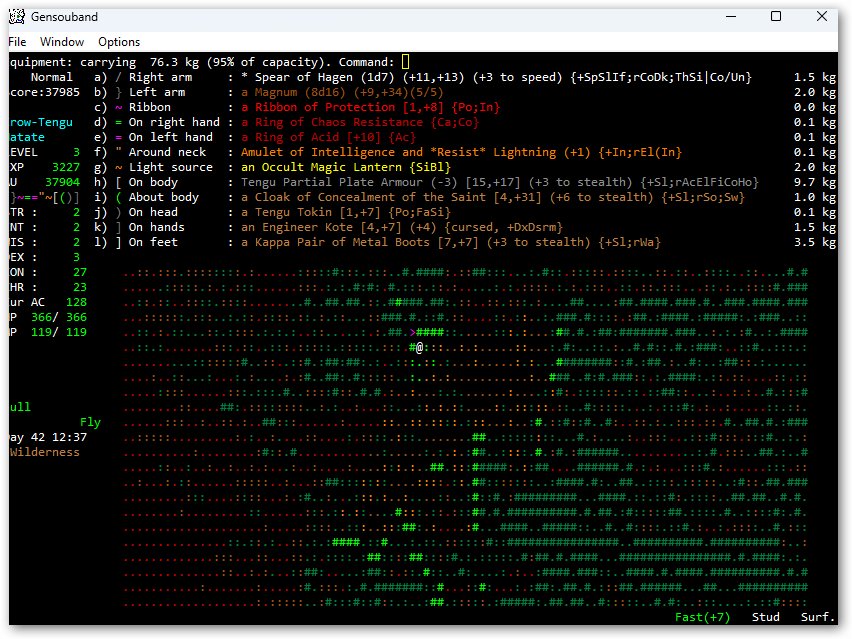Click the 'Surf.' depth indicator

click(x=818, y=617)
